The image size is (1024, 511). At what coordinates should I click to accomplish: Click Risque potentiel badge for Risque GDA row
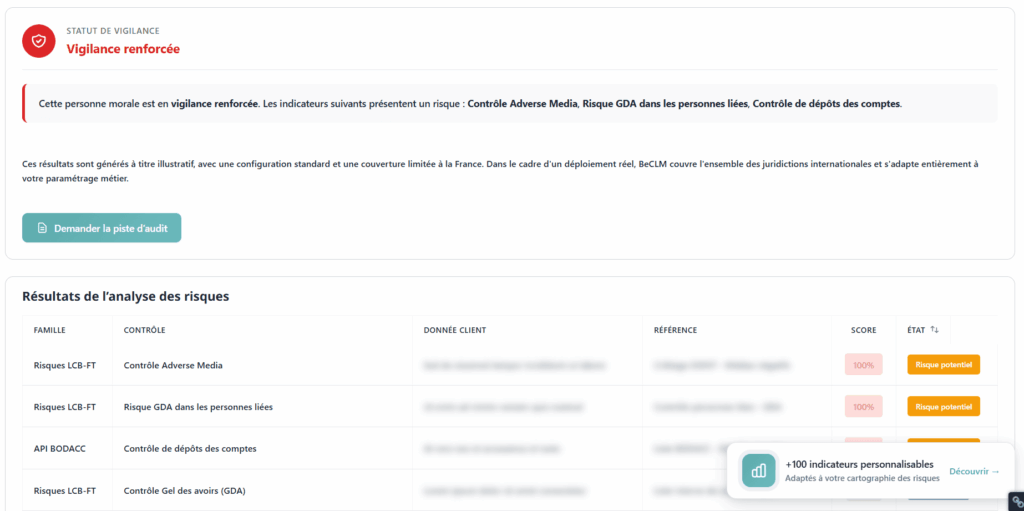(x=943, y=407)
